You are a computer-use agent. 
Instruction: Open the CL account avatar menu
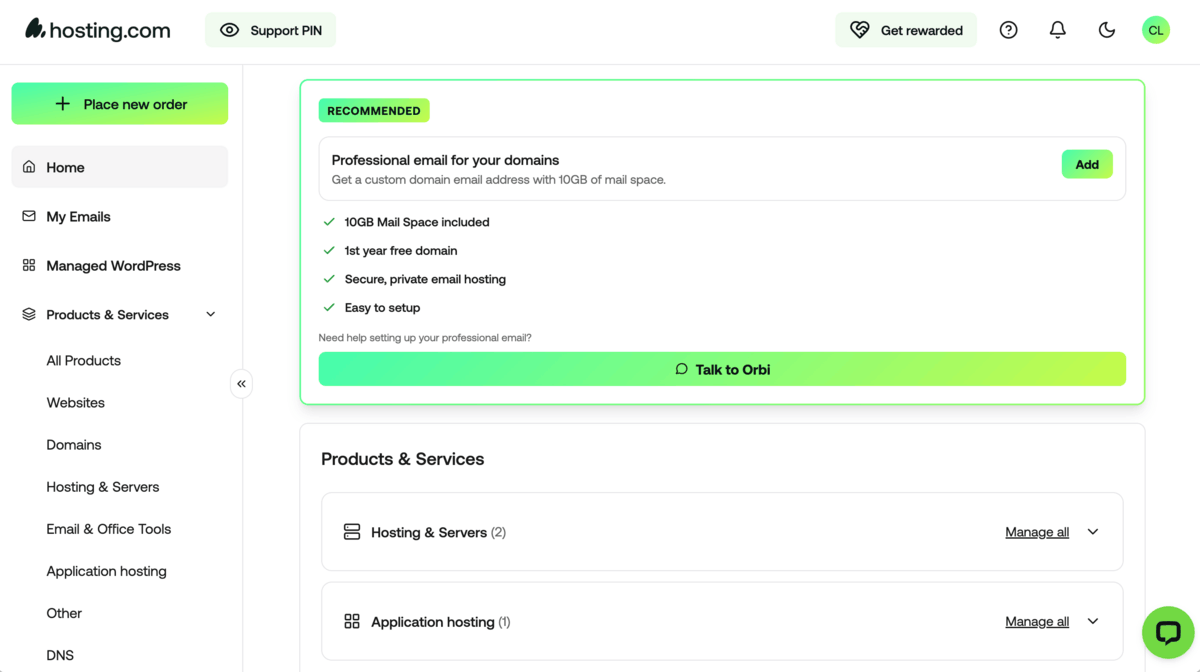(1155, 30)
